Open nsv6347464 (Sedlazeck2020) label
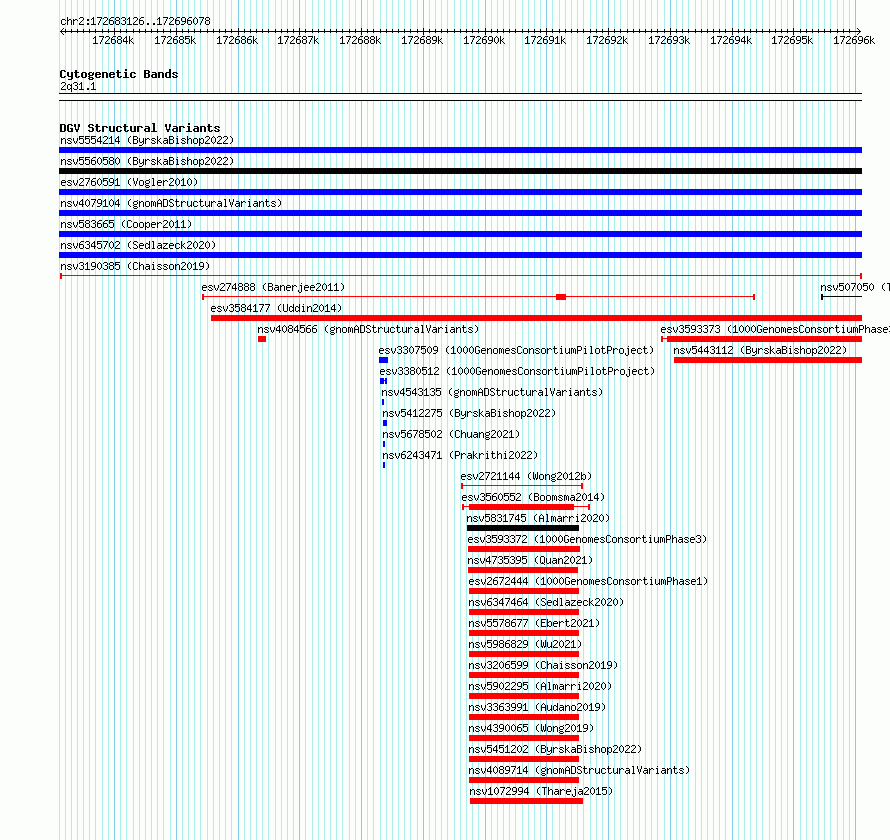The width and height of the screenshot is (890, 840). tap(546, 602)
